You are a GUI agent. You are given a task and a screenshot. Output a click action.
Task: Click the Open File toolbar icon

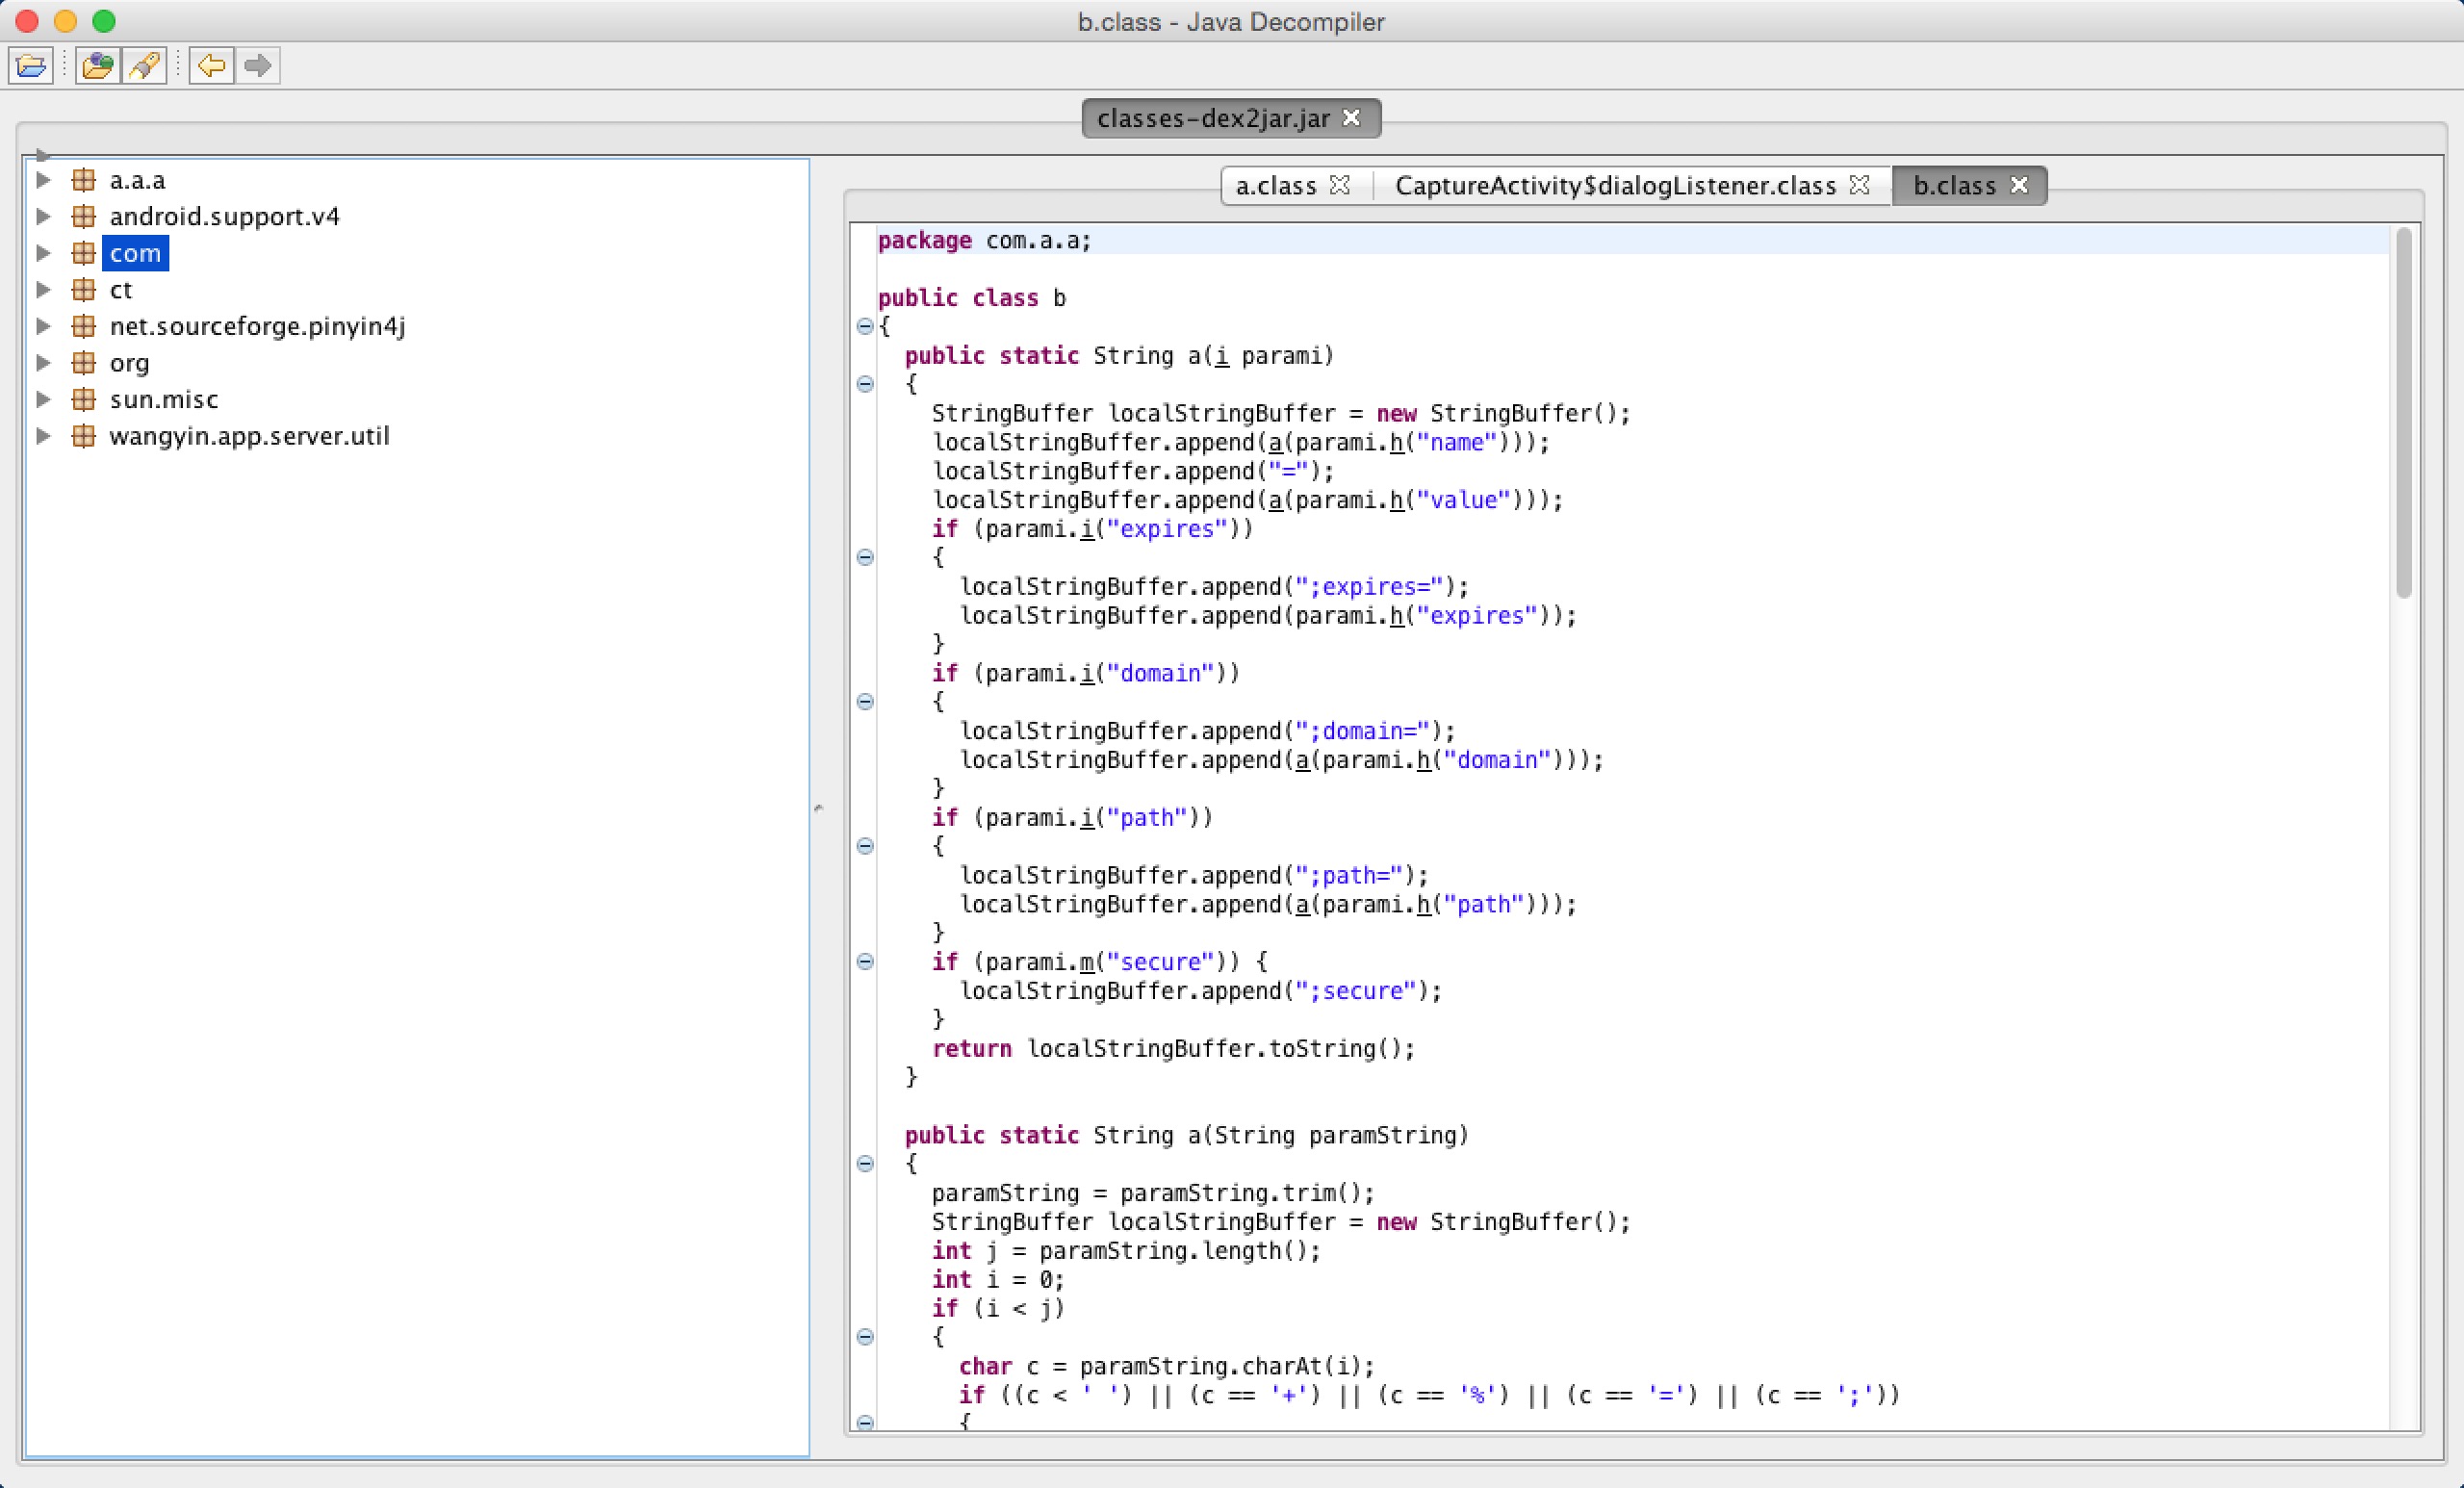point(31,66)
